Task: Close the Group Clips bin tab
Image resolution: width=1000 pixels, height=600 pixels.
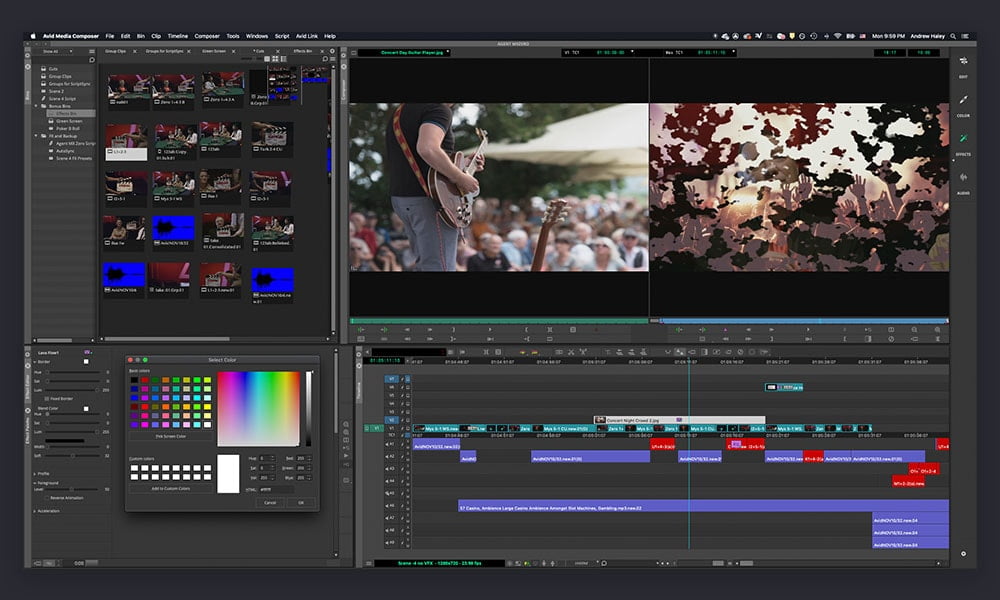Action: tap(135, 51)
